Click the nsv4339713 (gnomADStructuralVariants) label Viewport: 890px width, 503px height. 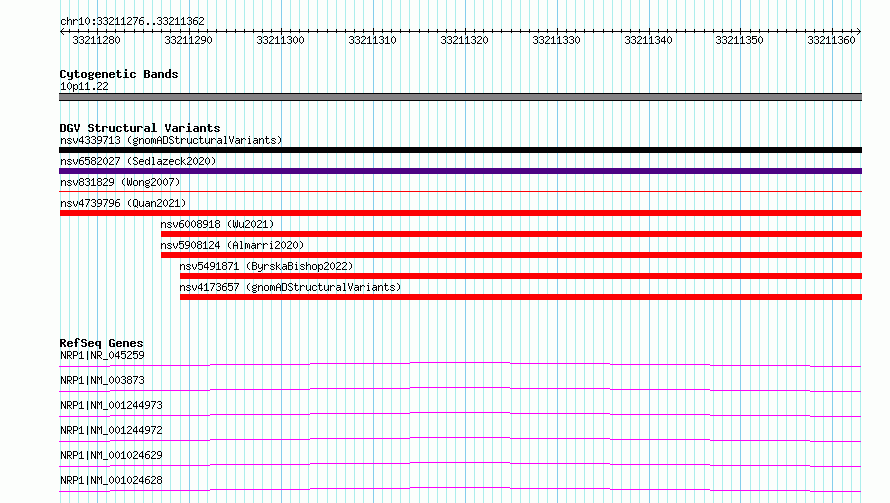[x=171, y=140]
